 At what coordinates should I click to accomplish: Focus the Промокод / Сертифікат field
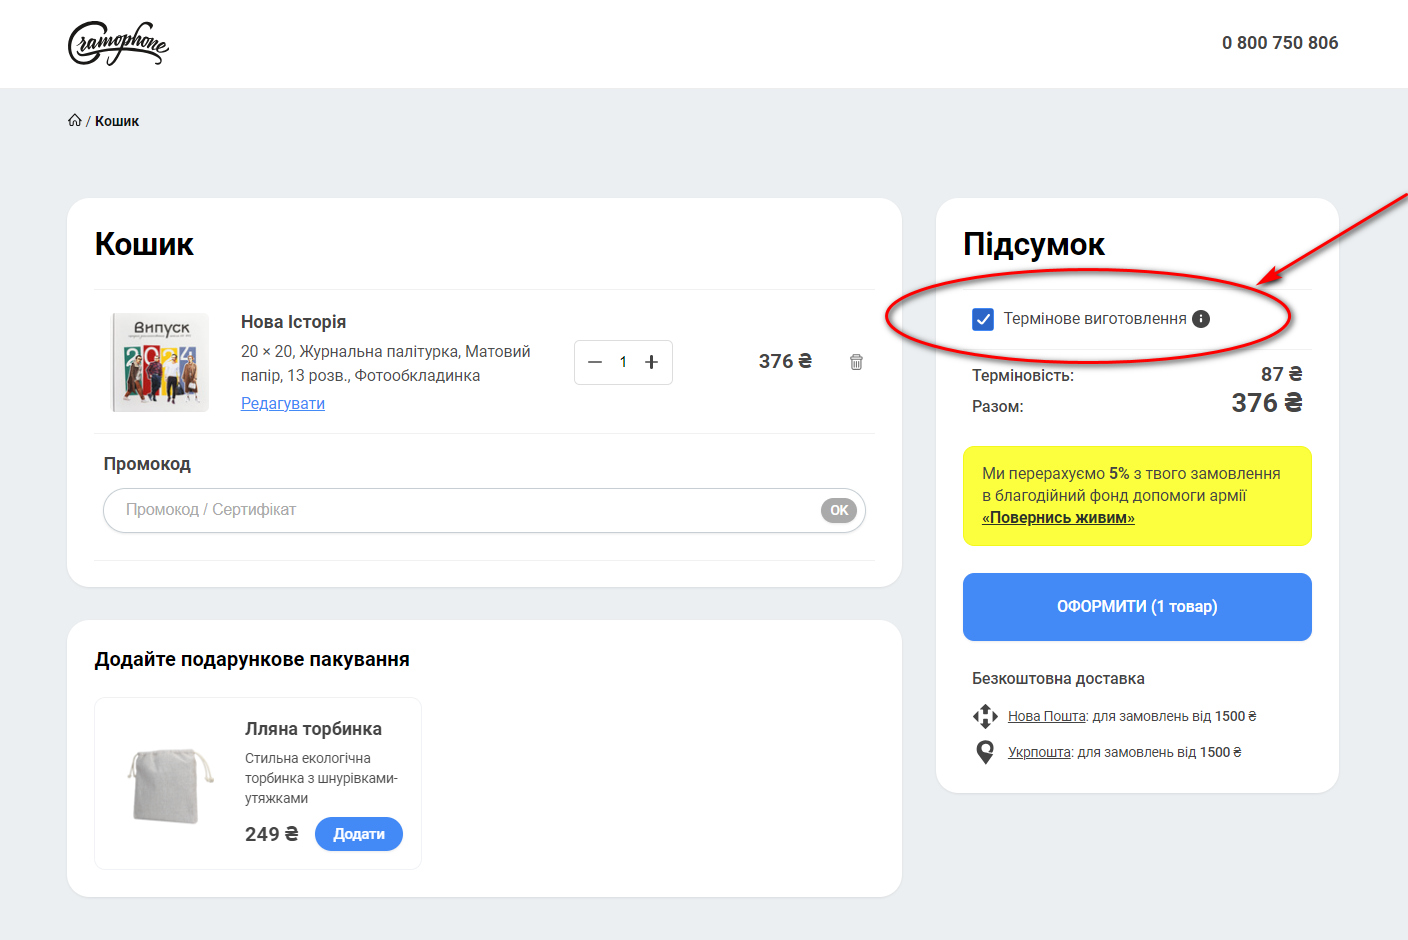(460, 510)
